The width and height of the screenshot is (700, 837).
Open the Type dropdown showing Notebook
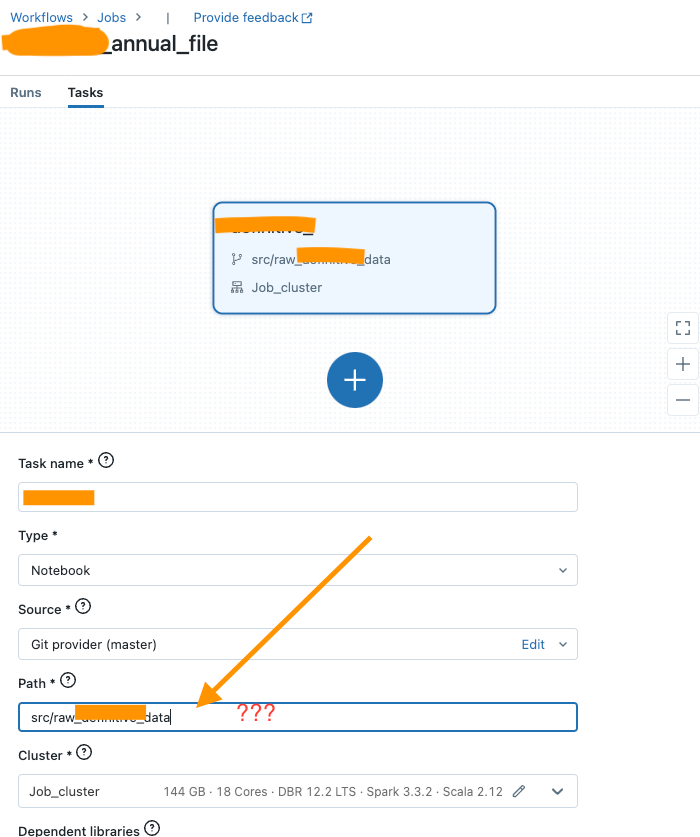297,570
